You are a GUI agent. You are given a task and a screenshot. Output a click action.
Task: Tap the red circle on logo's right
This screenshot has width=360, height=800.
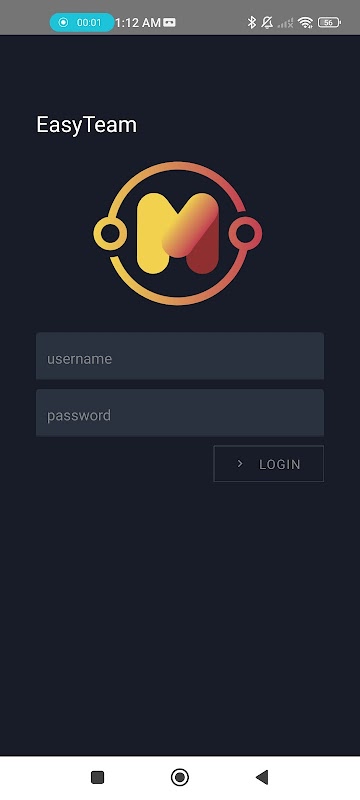(x=245, y=234)
